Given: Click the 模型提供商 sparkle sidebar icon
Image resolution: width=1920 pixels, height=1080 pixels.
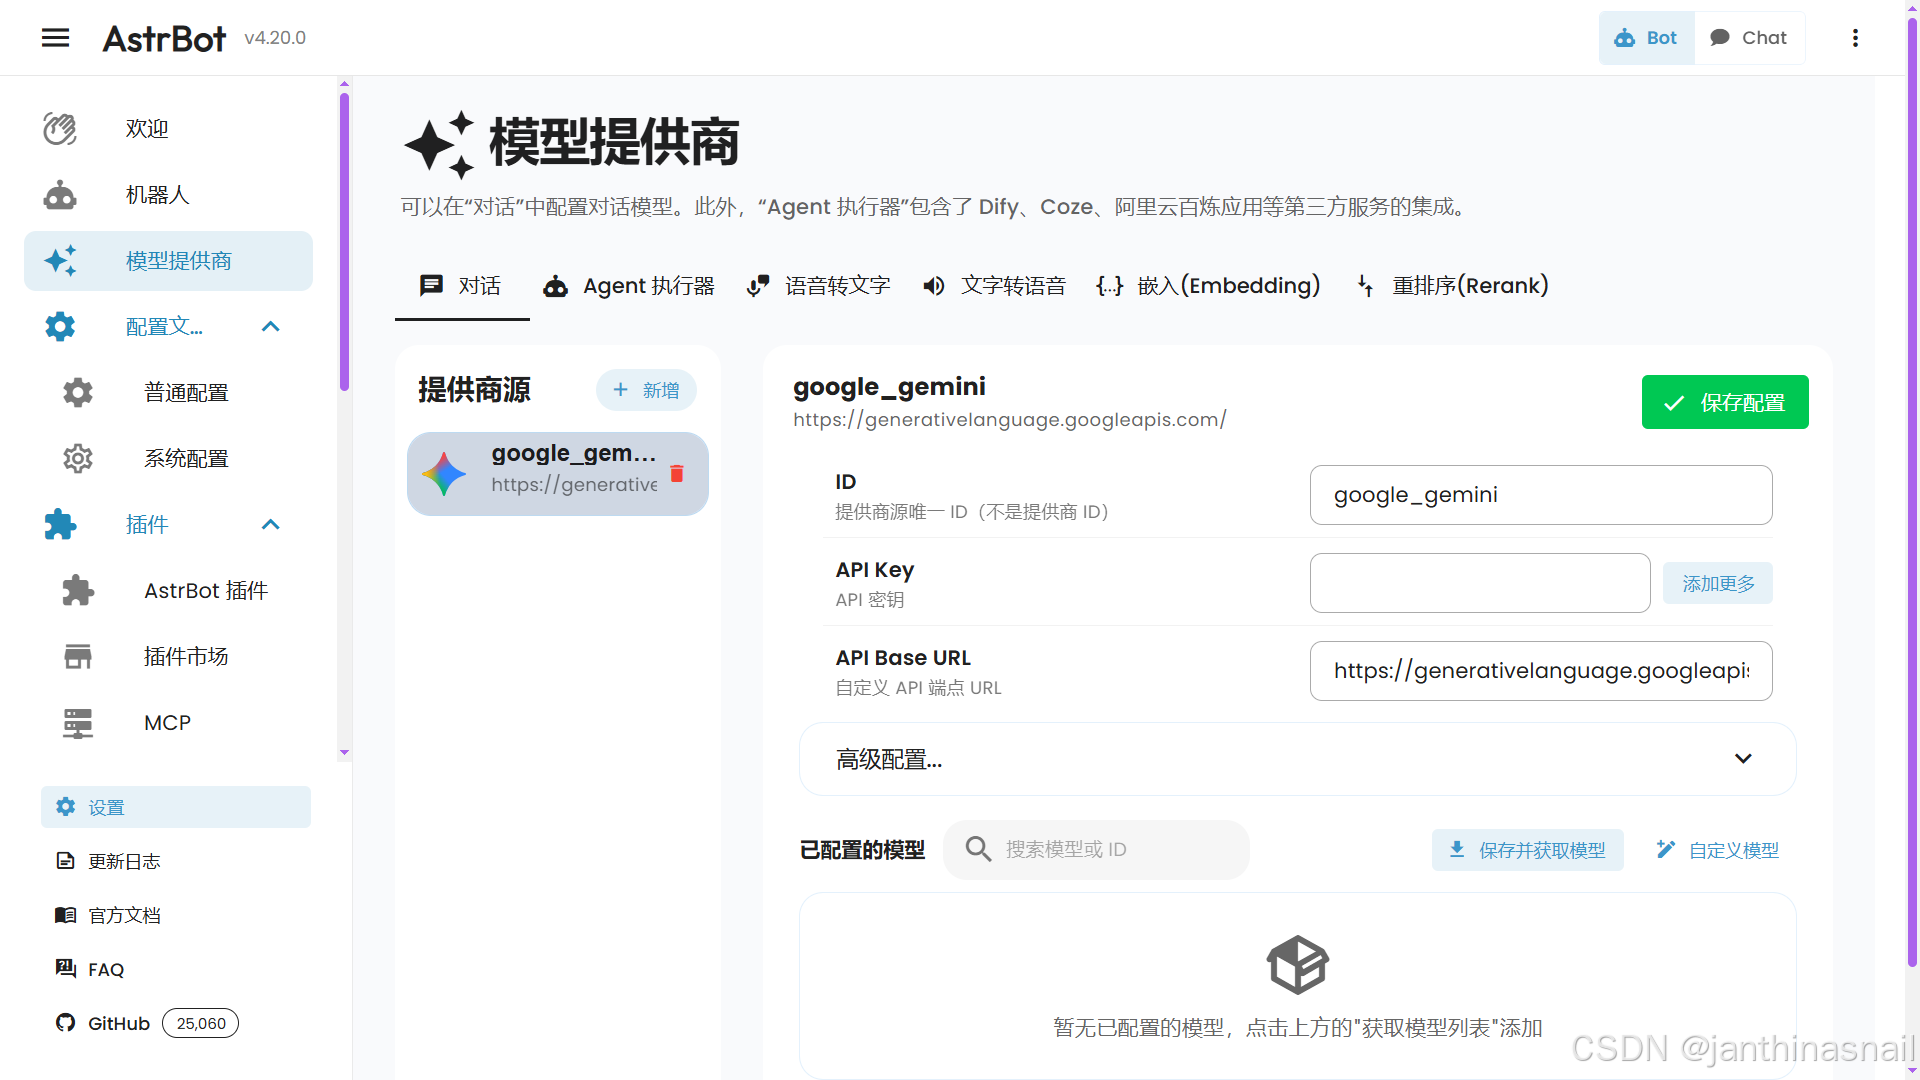Looking at the screenshot, I should [60, 261].
